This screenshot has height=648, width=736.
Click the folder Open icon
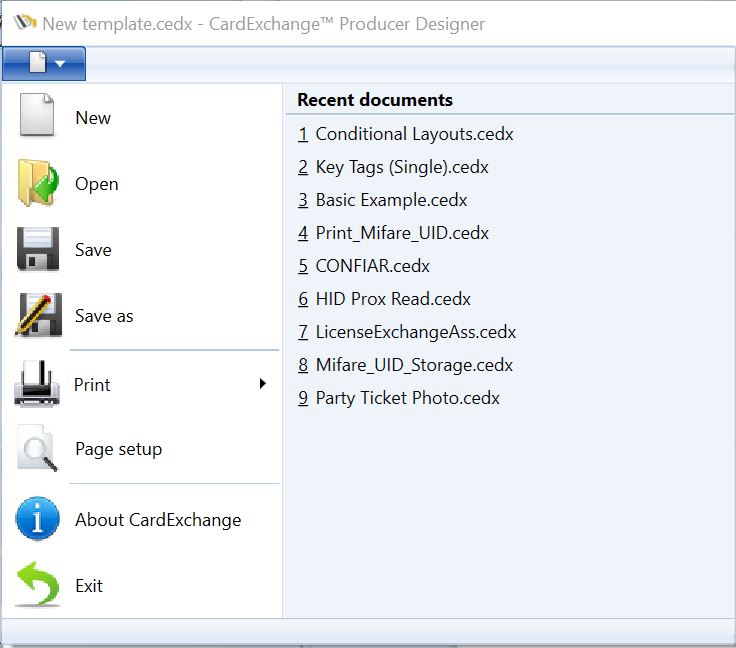pos(38,183)
